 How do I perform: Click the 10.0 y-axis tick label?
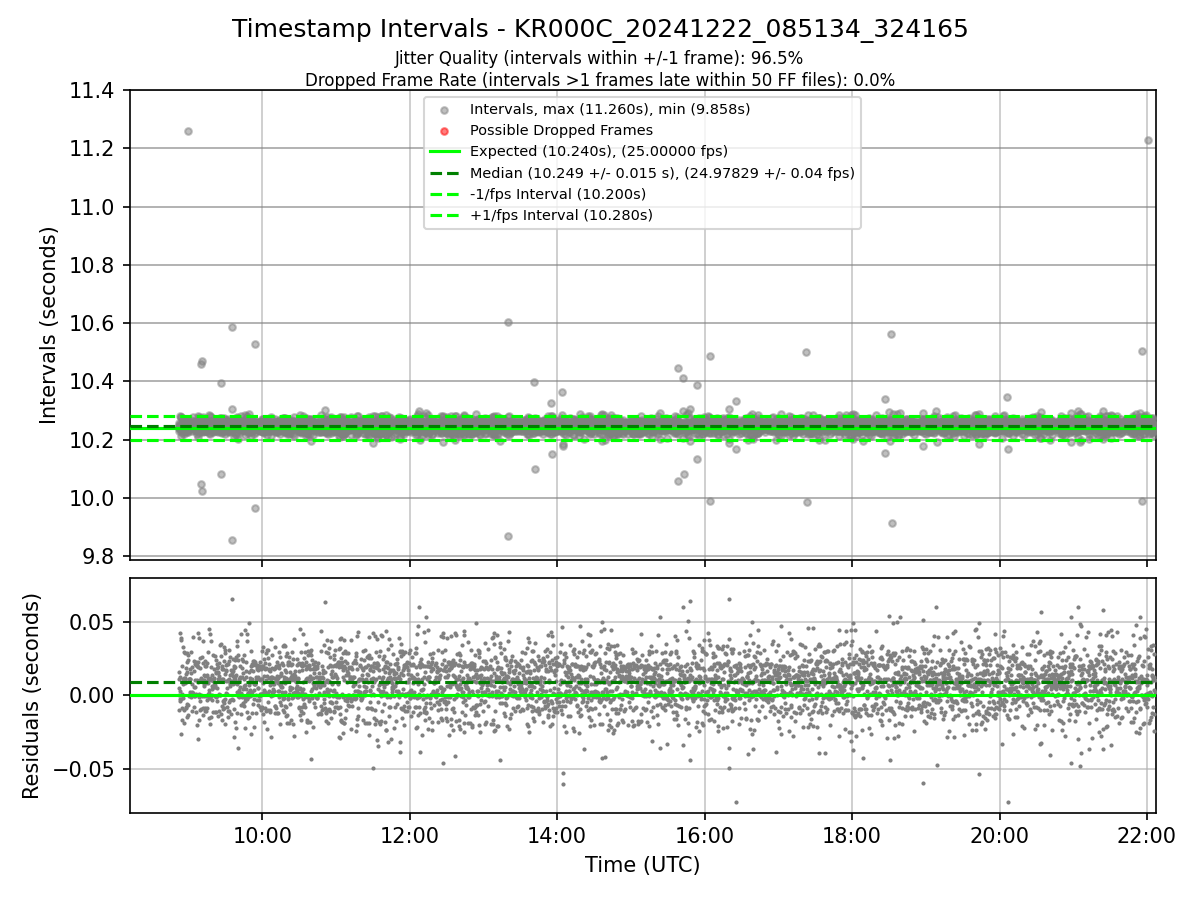(93, 498)
